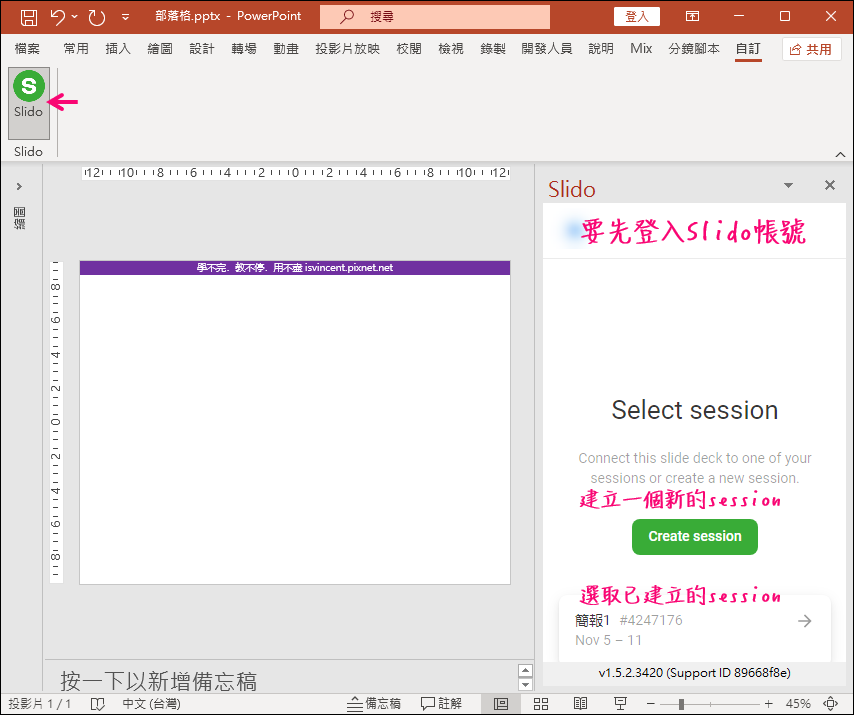
Task: Switch to Normal view icon
Action: pyautogui.click(x=501, y=704)
